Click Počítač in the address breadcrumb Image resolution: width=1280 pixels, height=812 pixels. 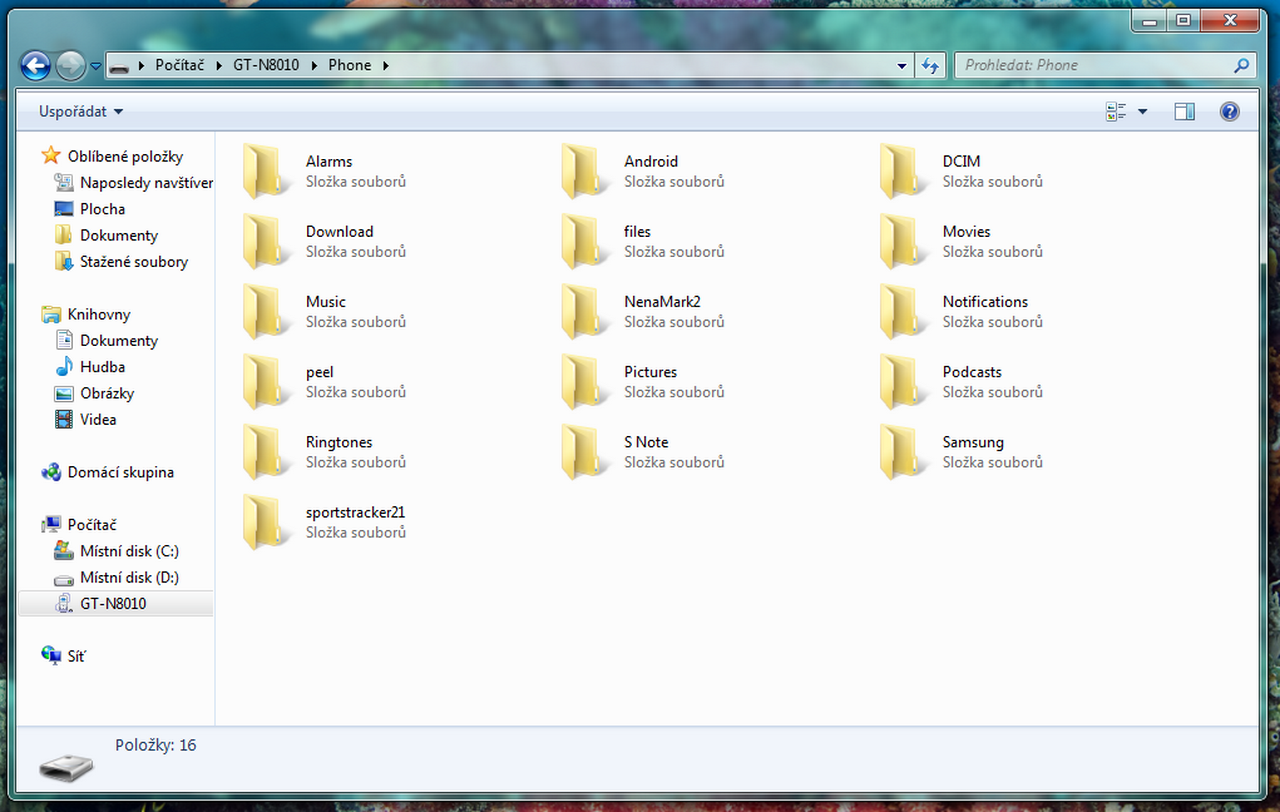[179, 65]
